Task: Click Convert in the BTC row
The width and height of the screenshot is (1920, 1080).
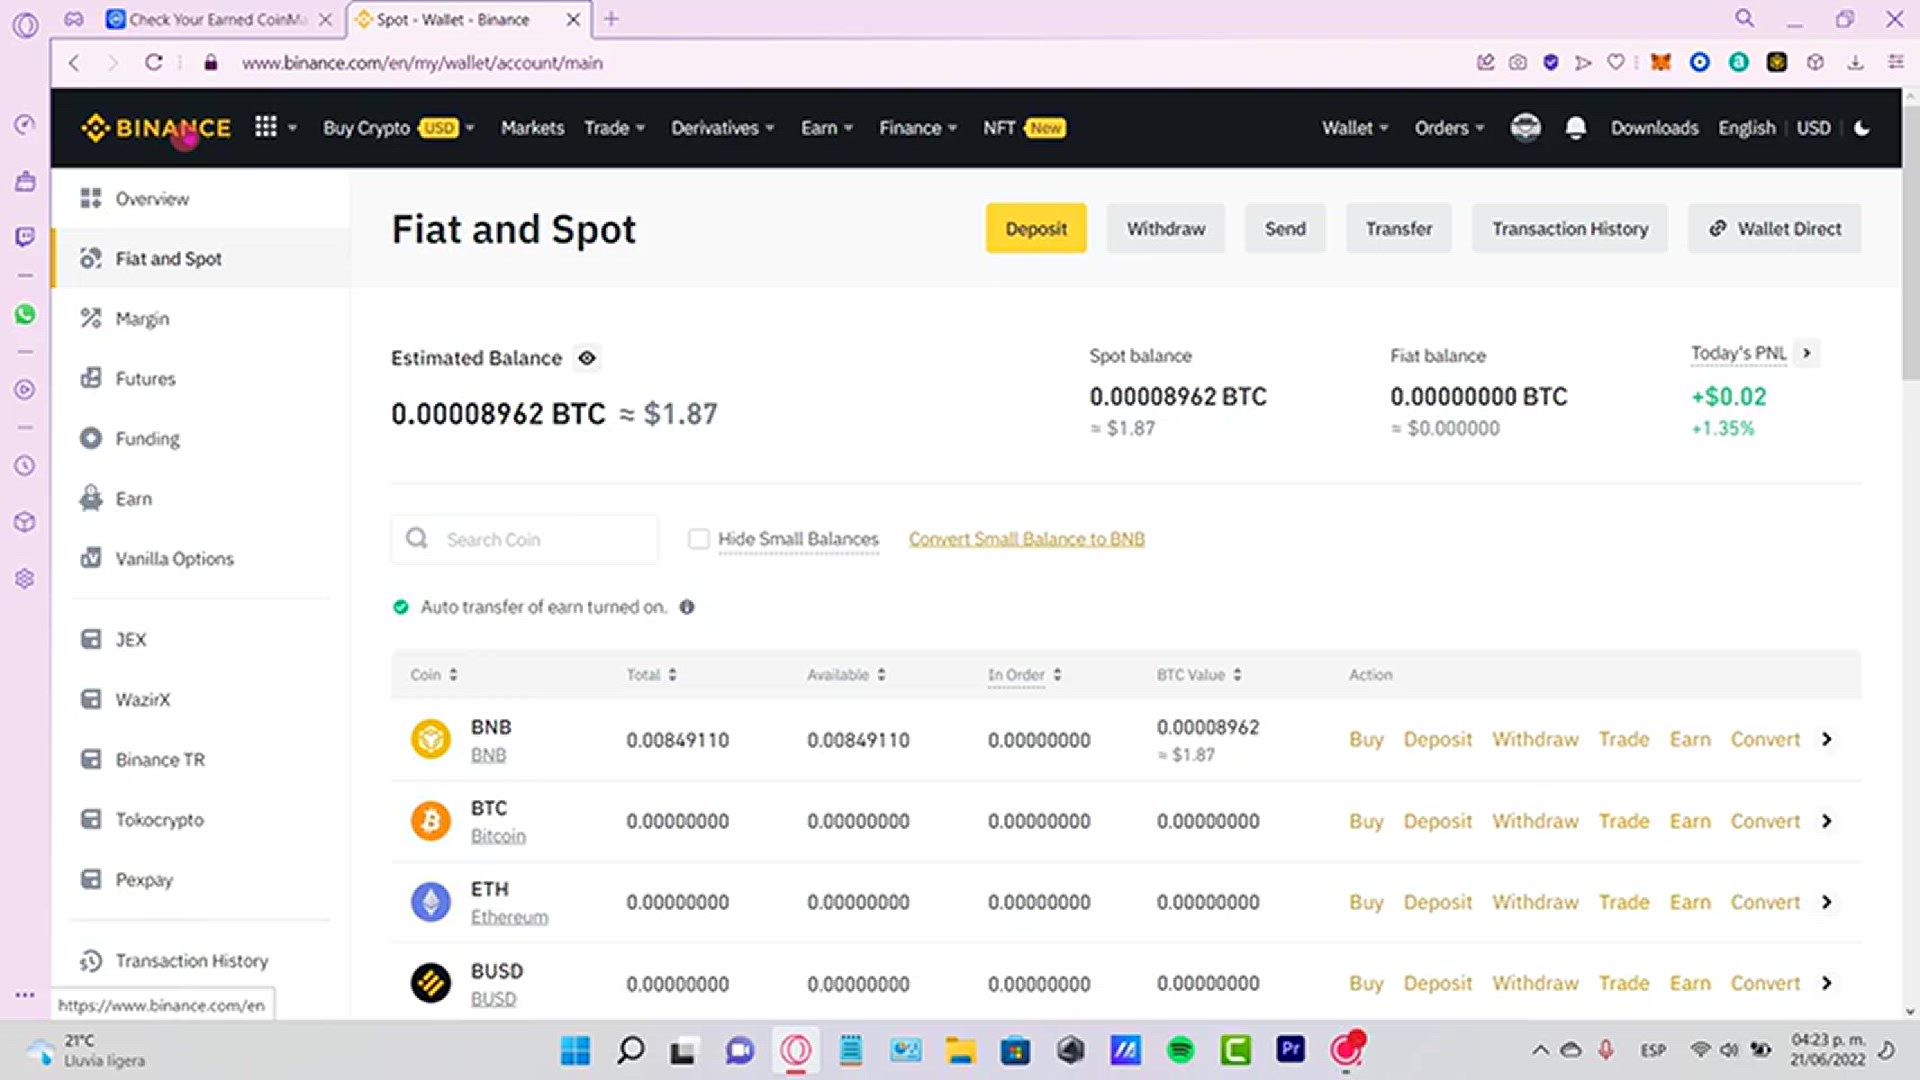Action: tap(1765, 821)
